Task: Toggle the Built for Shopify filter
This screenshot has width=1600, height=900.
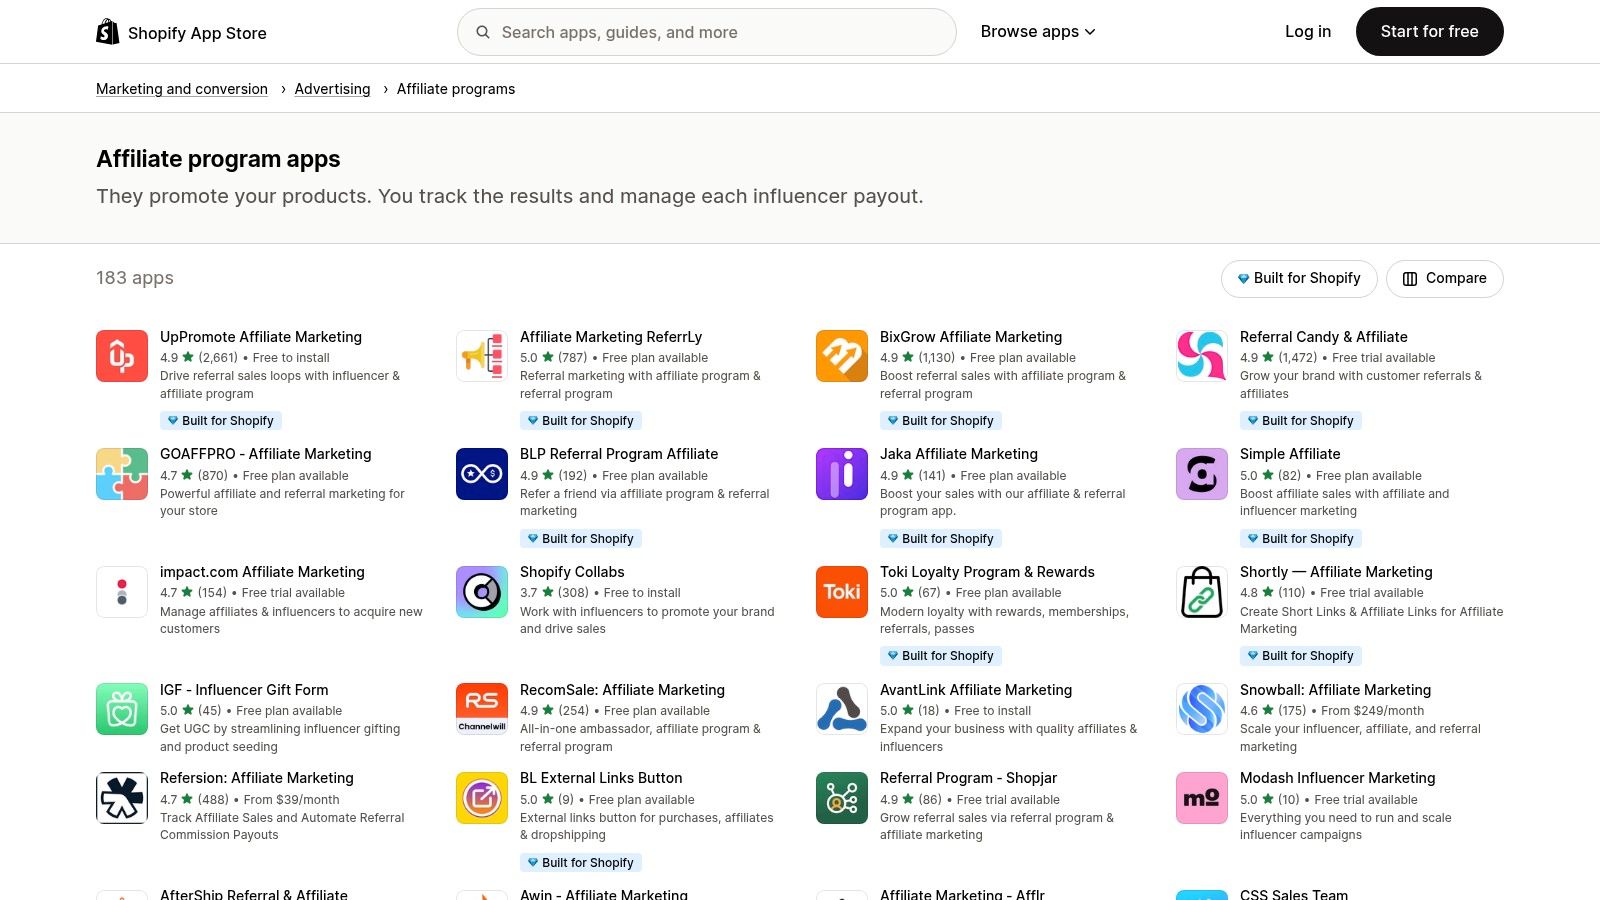Action: tap(1299, 278)
